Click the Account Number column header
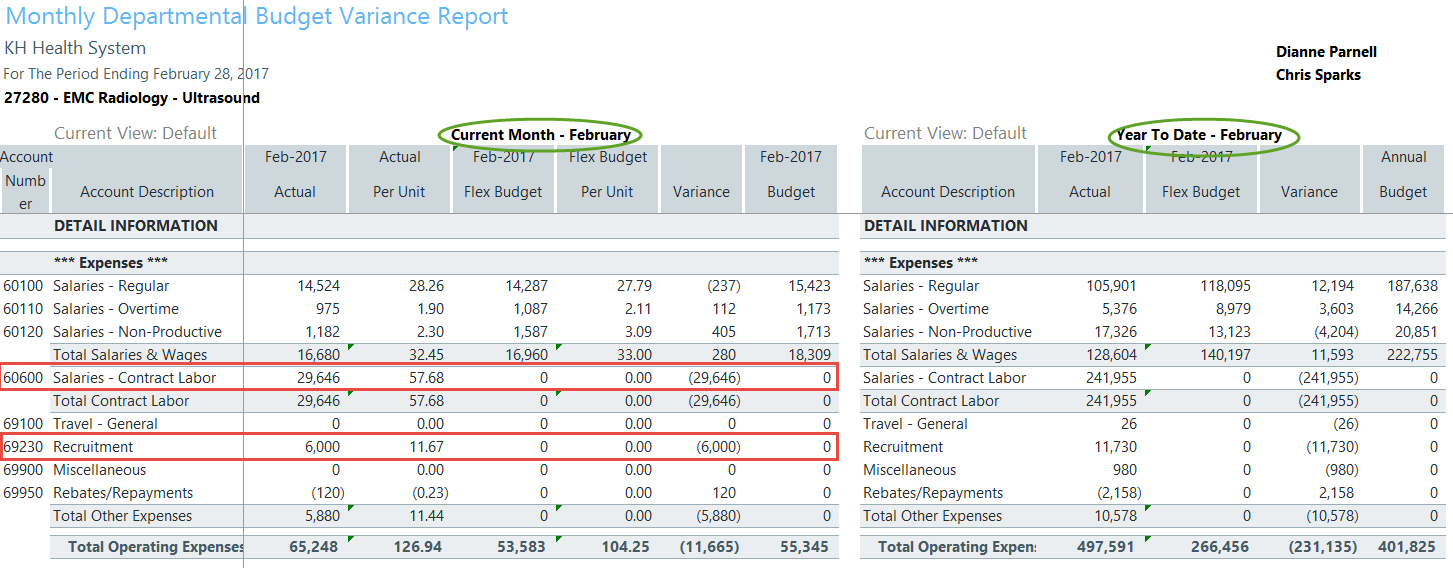1453x568 pixels. click(x=26, y=180)
